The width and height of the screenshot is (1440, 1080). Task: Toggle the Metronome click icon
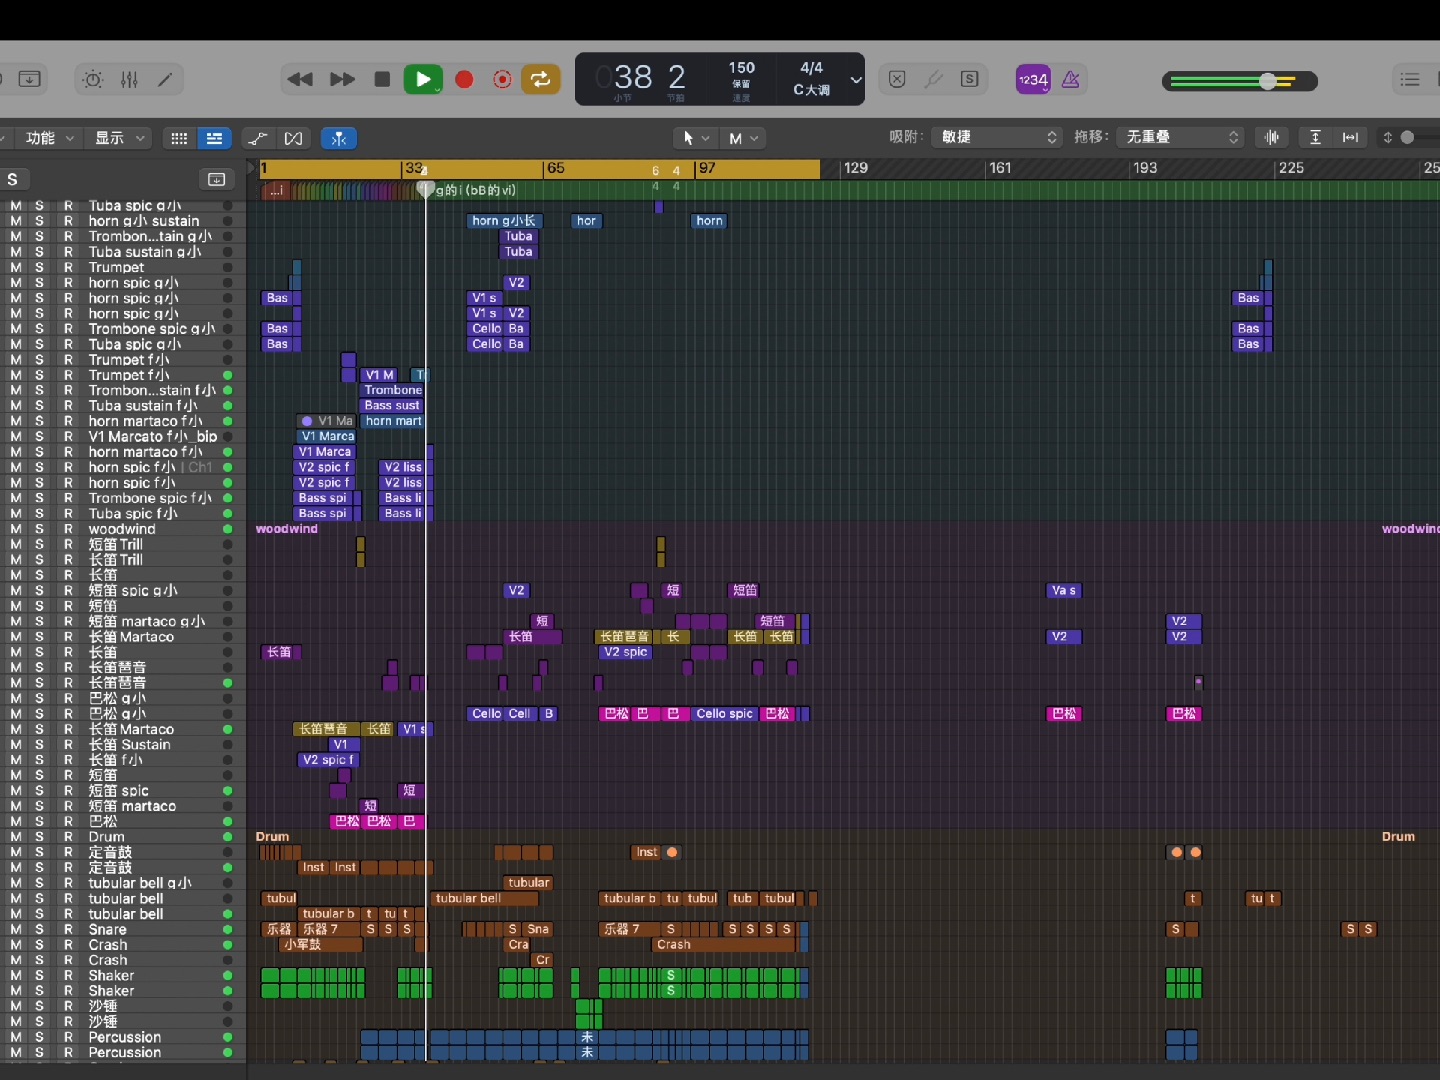pos(1071,79)
